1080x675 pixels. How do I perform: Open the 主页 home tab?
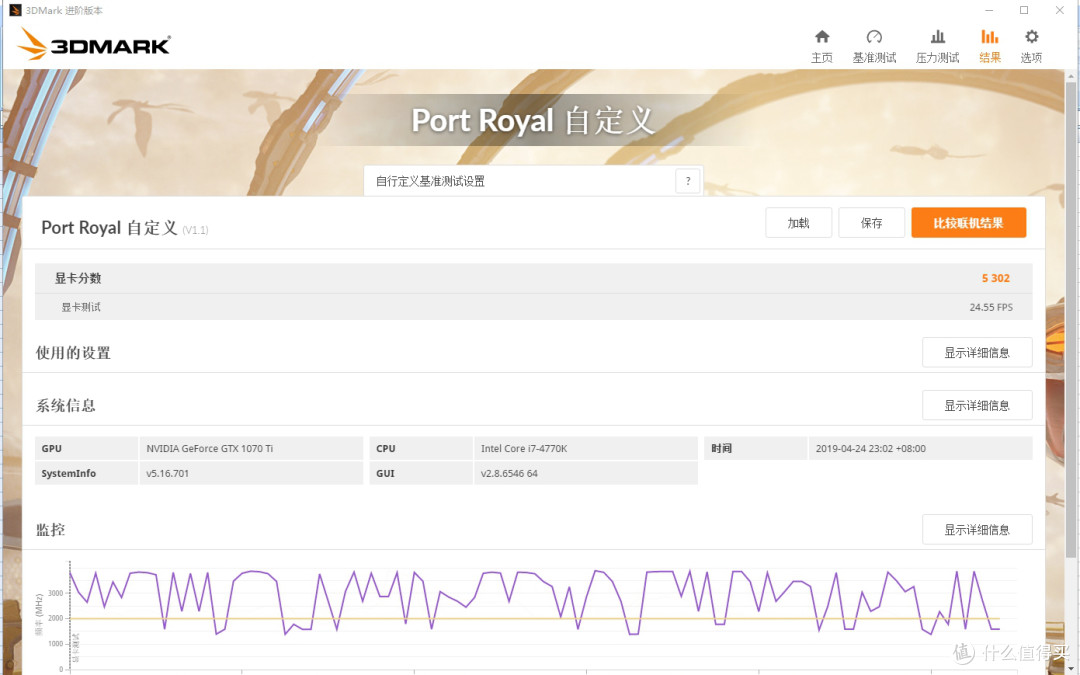822,46
